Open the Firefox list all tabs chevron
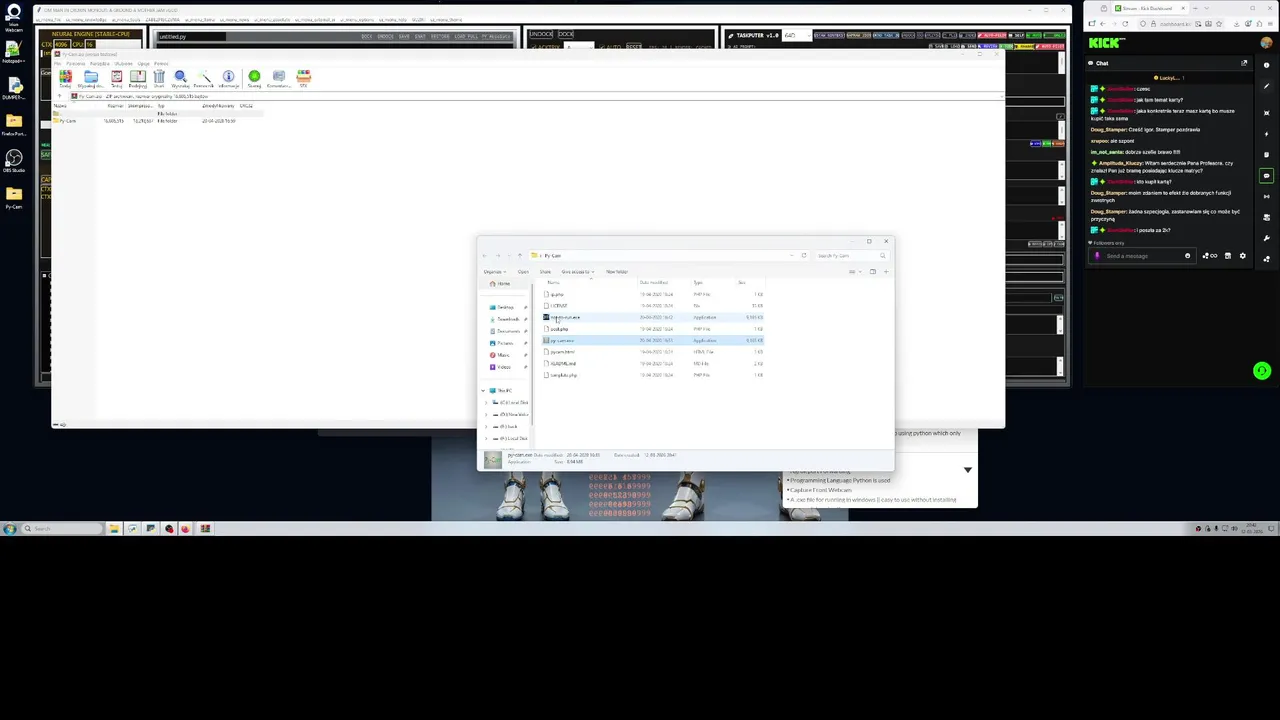This screenshot has height=720, width=1280. [1207, 8]
